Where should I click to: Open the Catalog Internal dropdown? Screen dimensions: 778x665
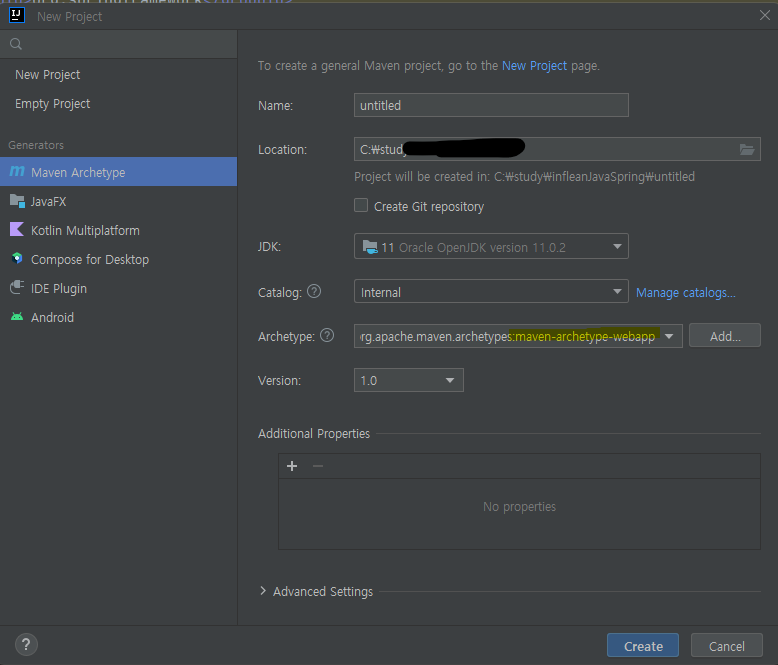coord(491,292)
